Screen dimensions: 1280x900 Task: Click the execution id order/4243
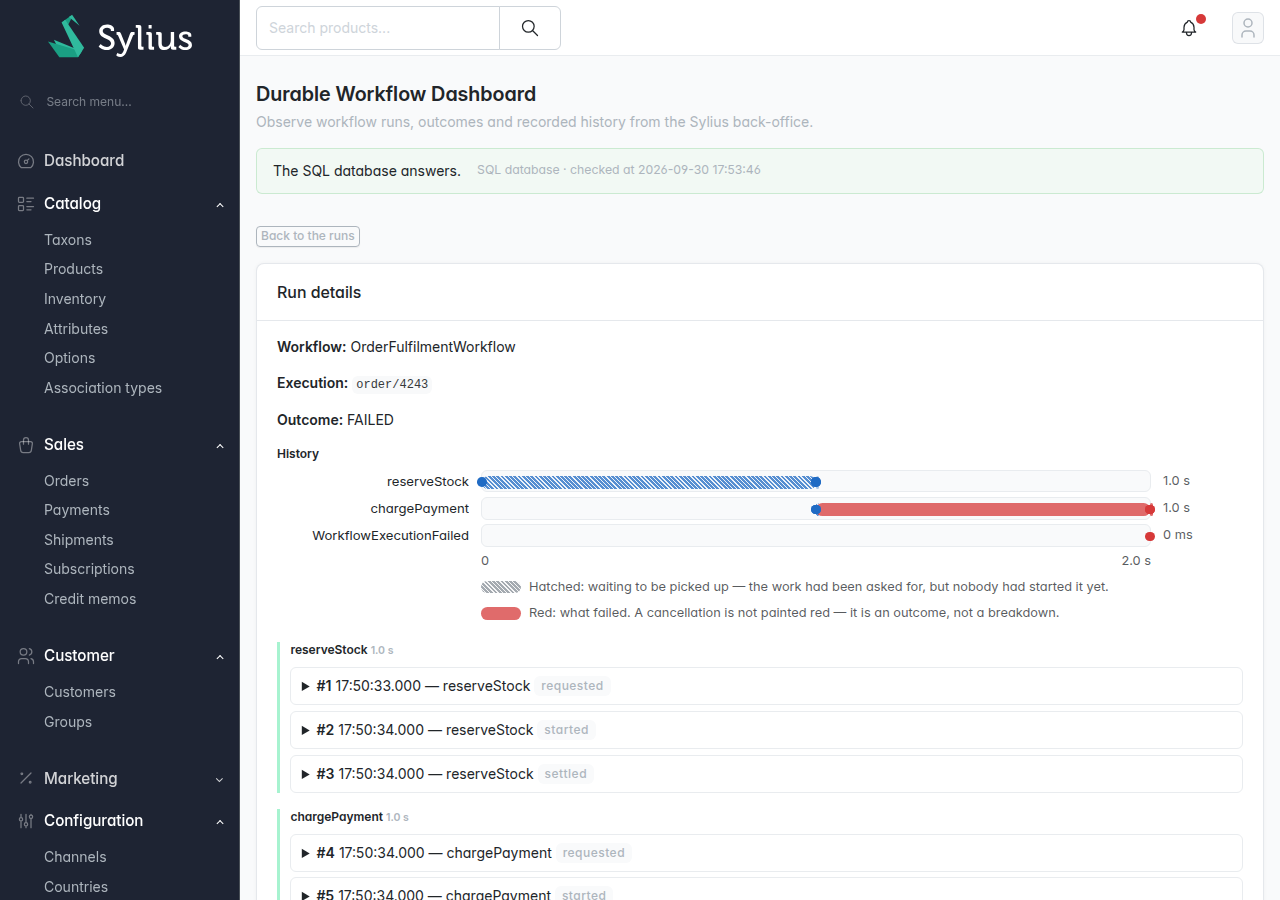coord(393,384)
